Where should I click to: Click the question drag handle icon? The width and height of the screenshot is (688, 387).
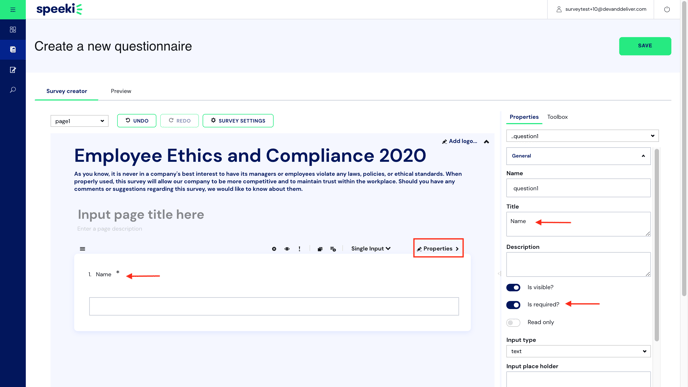pos(82,249)
